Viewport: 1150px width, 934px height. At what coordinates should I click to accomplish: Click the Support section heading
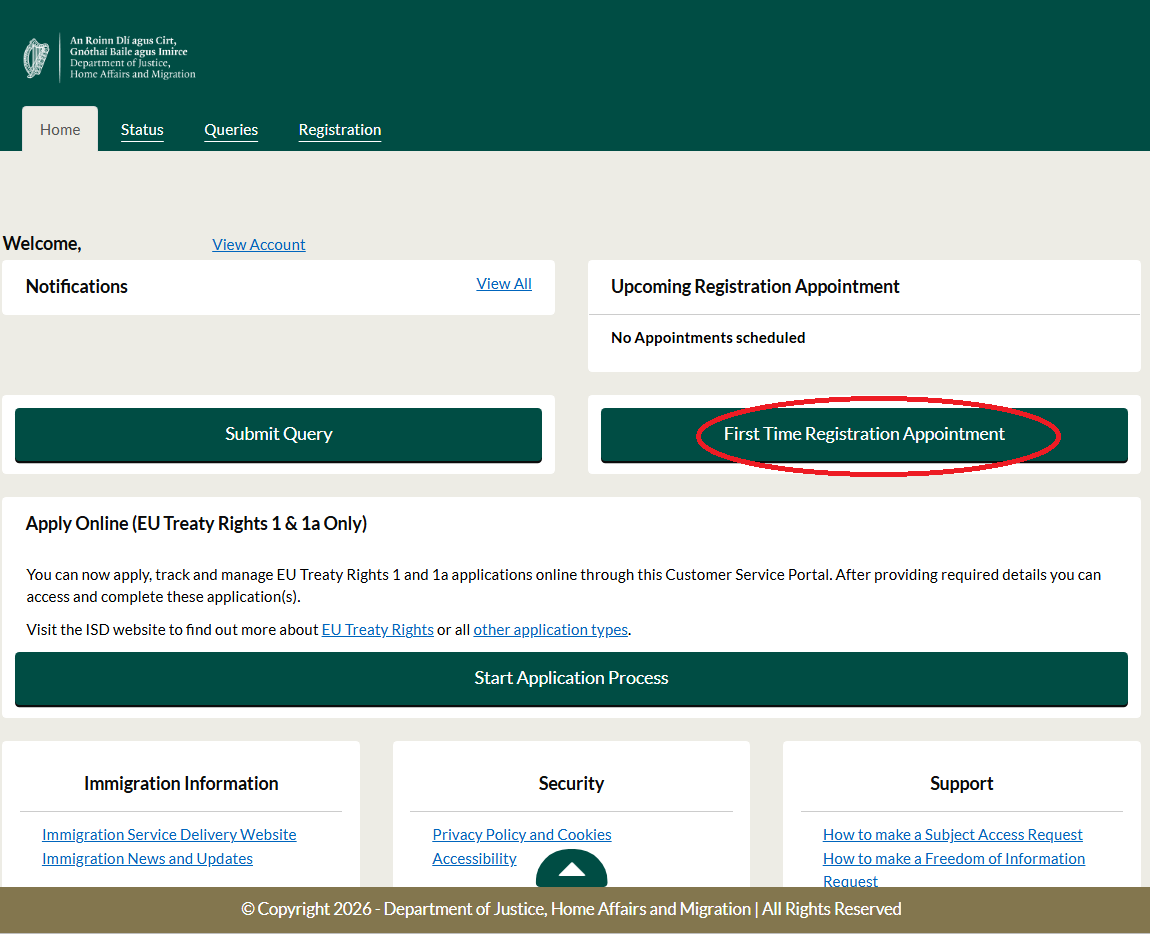962,784
